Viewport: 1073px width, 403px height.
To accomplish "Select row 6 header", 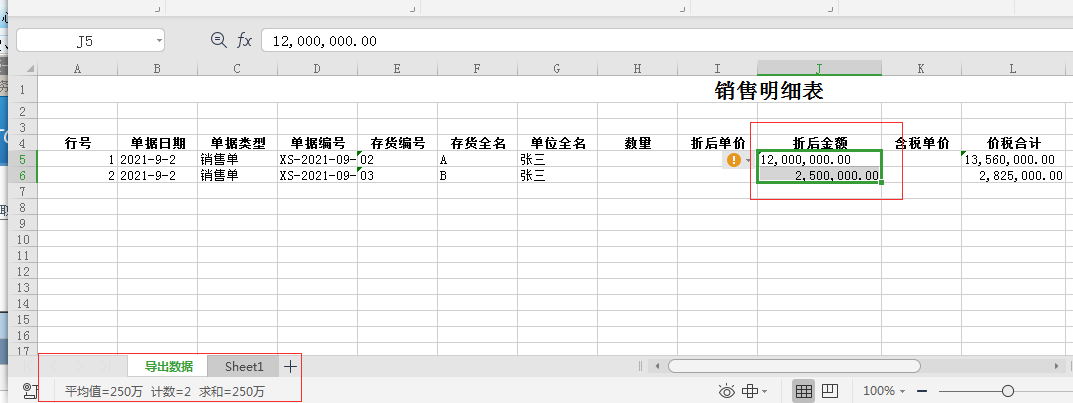I will (23, 176).
